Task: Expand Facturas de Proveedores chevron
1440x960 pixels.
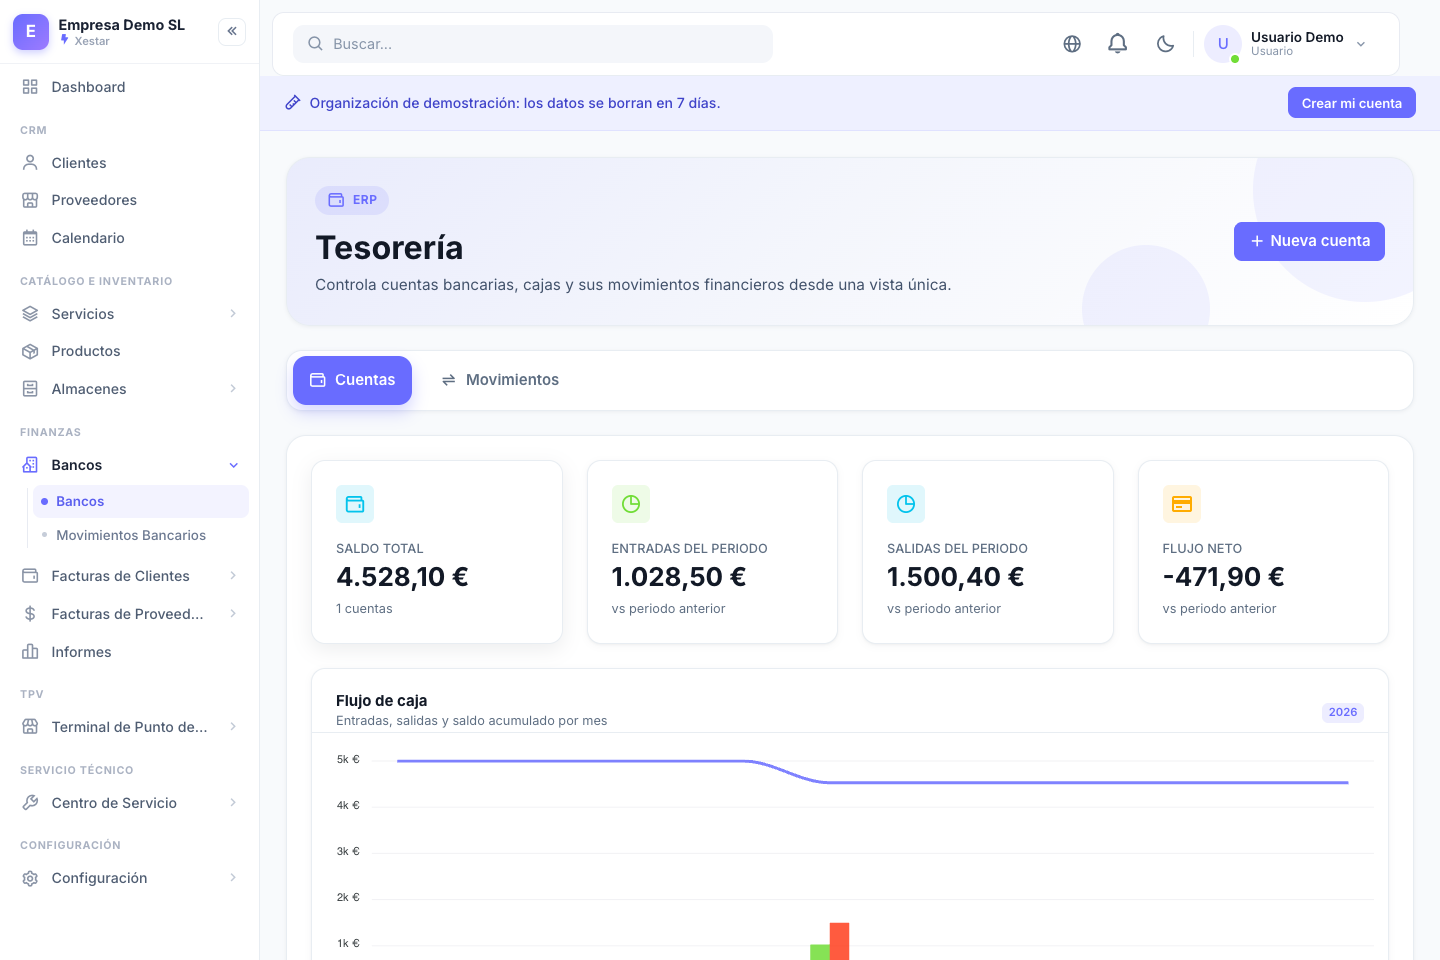Action: [233, 614]
